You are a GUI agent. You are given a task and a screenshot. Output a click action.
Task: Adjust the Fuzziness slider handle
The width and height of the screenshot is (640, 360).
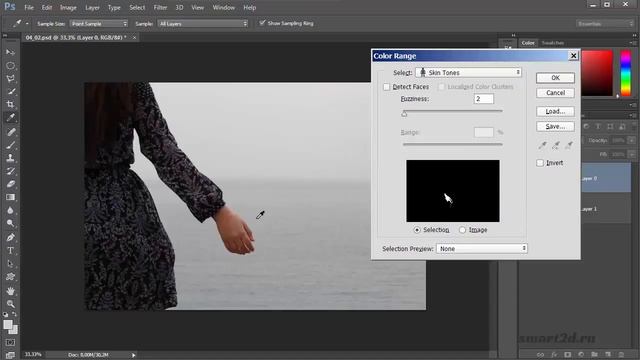[404, 114]
